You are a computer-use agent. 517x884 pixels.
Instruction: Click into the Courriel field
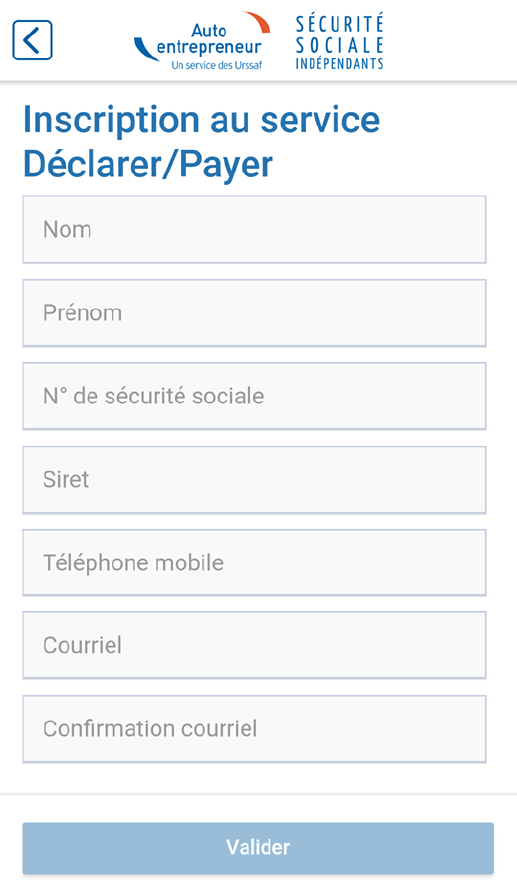pyautogui.click(x=254, y=645)
